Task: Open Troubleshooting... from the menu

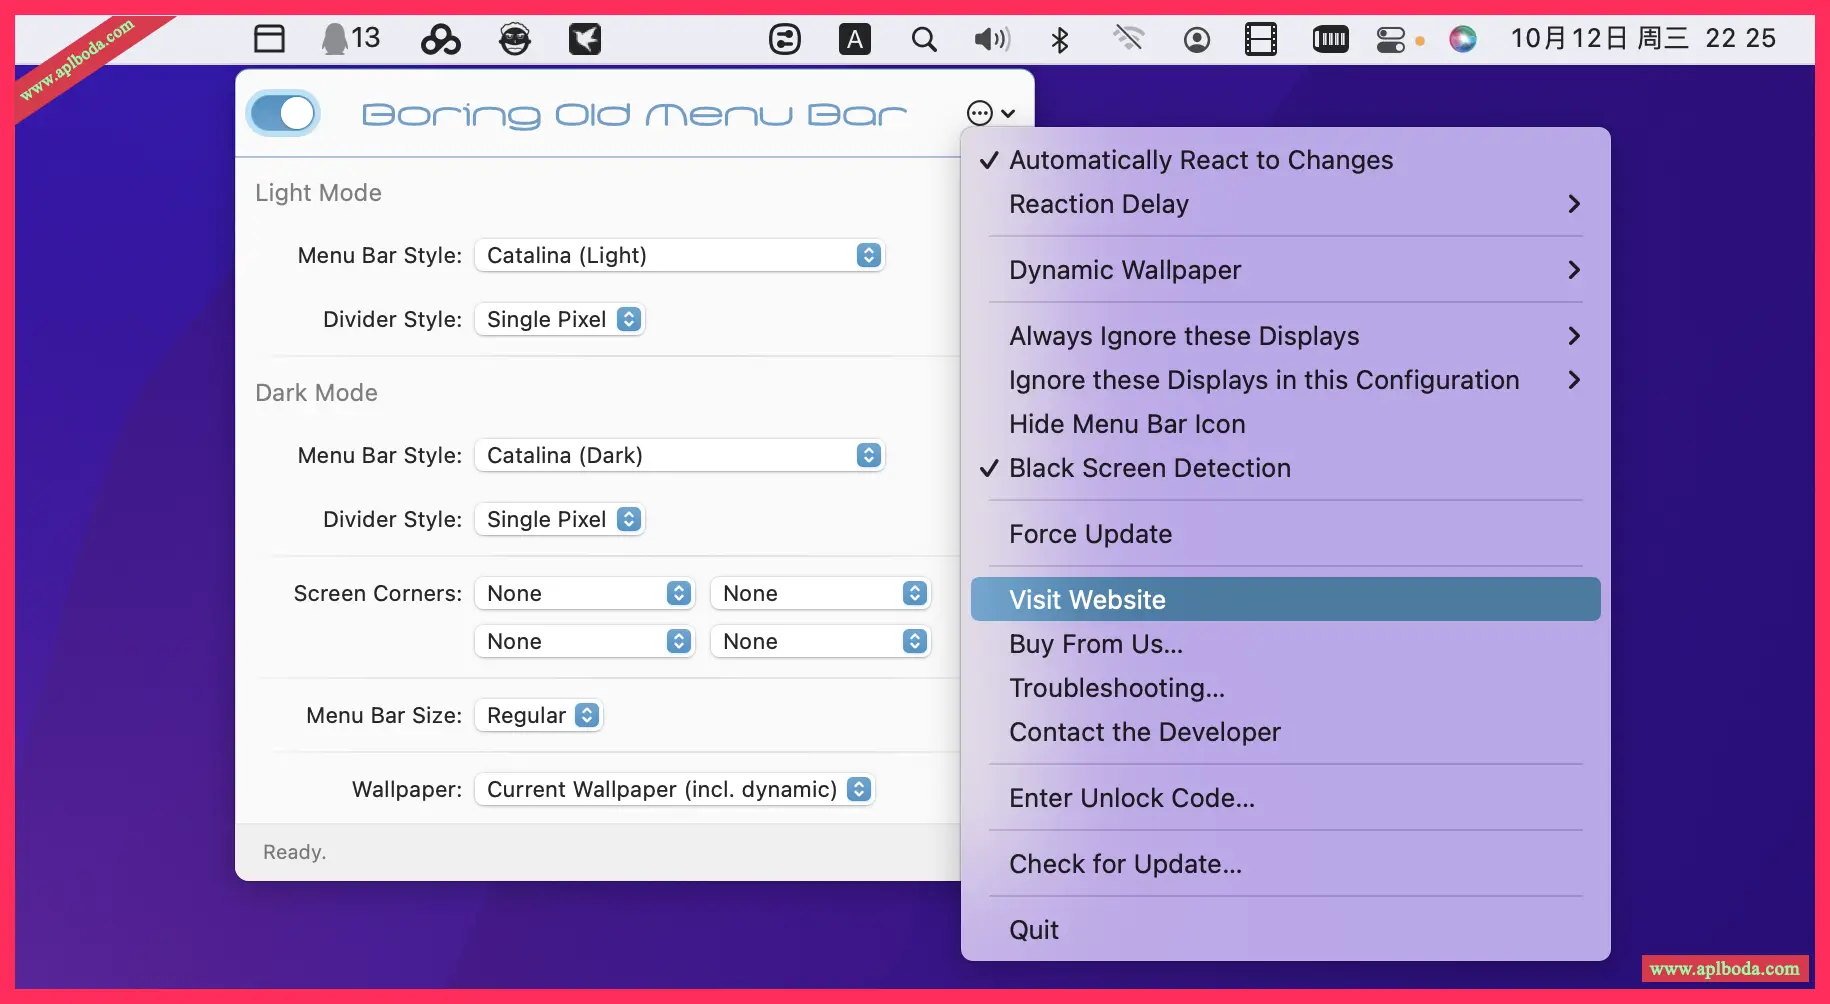Action: coord(1286,688)
